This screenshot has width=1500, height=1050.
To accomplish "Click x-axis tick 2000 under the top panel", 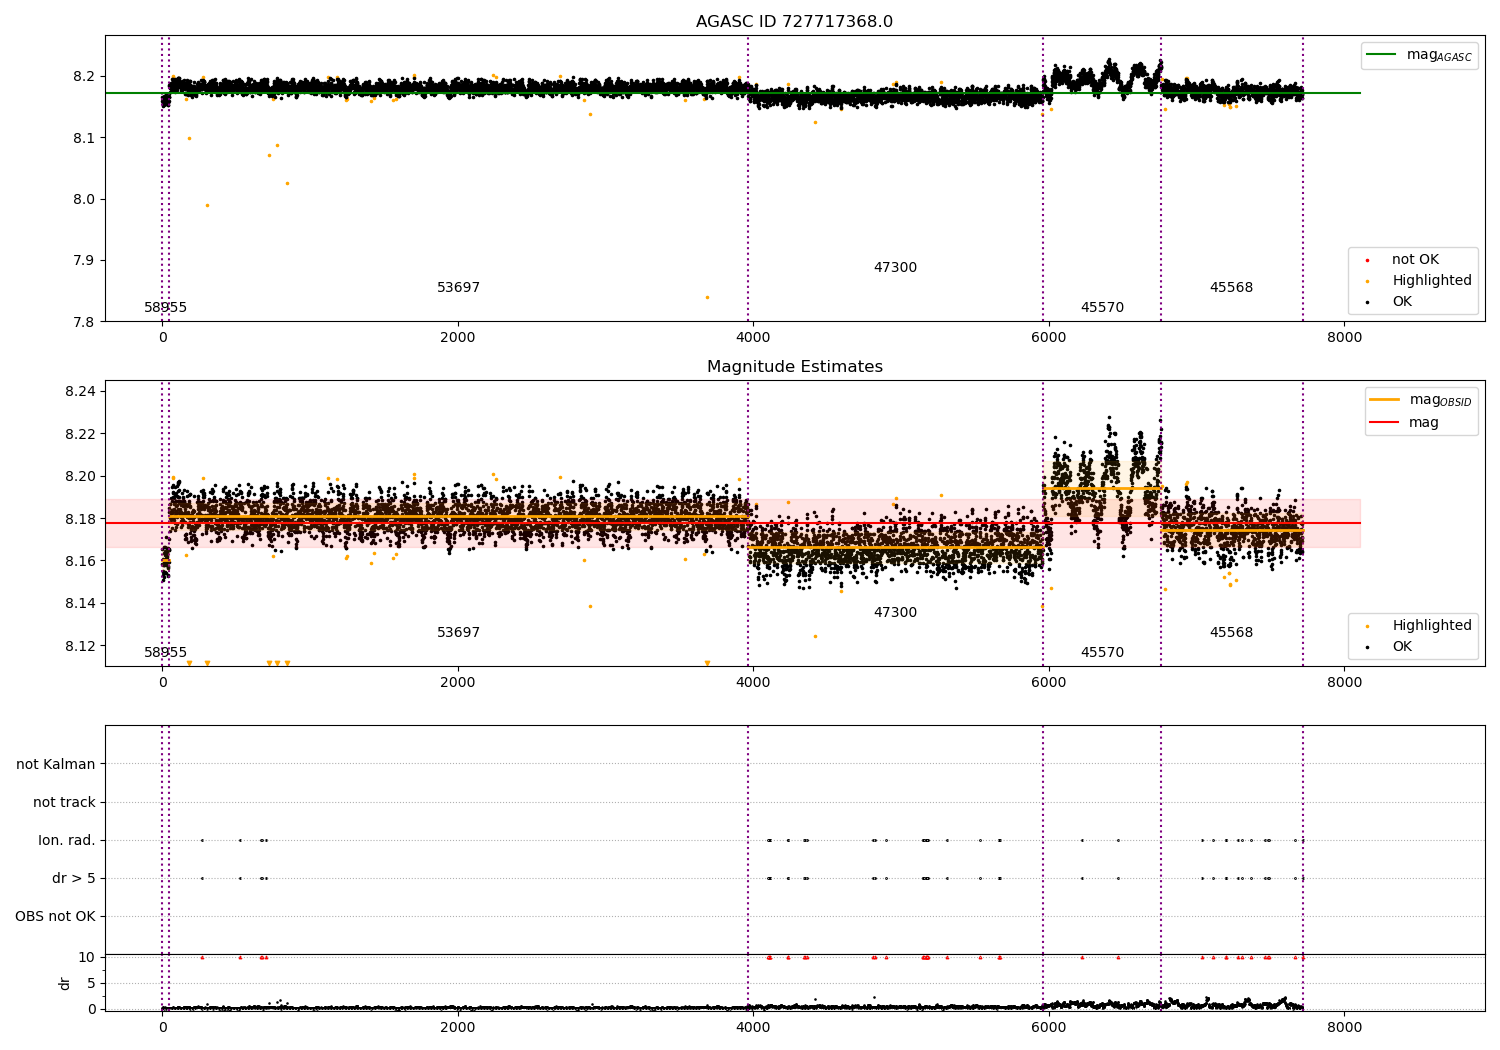I will point(458,338).
